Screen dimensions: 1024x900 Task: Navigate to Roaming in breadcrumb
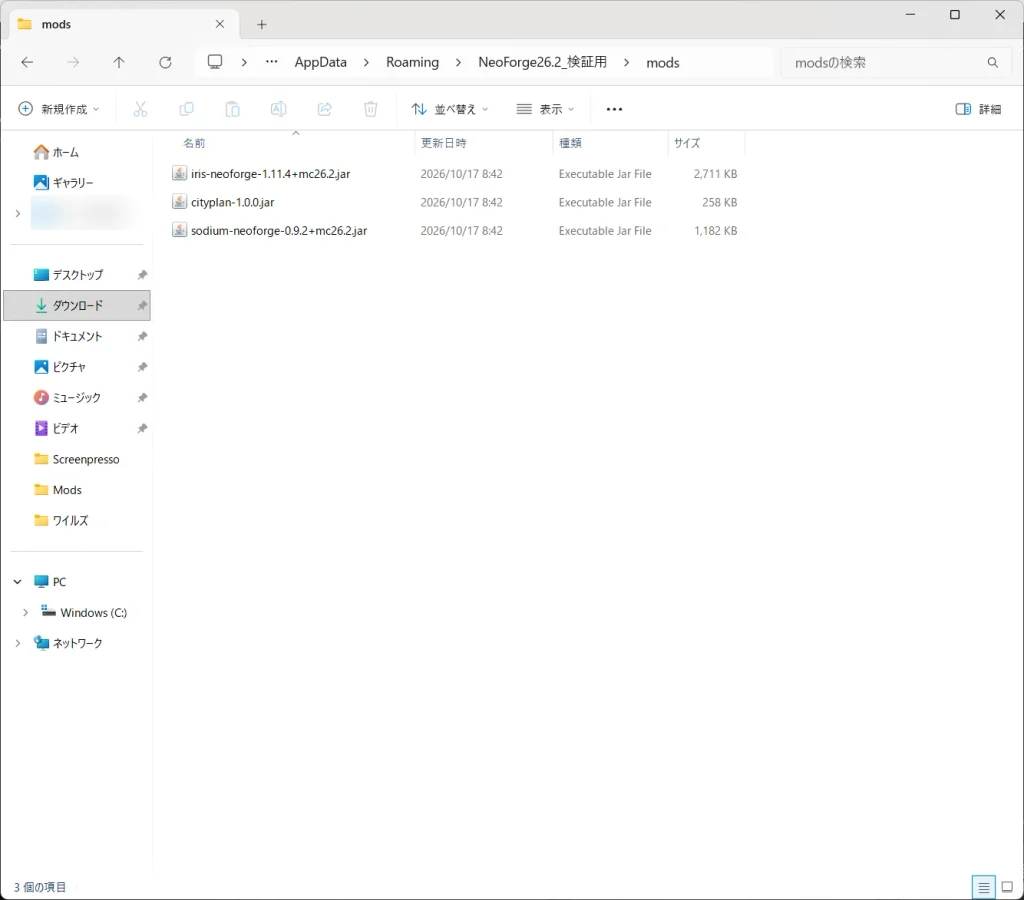(412, 62)
